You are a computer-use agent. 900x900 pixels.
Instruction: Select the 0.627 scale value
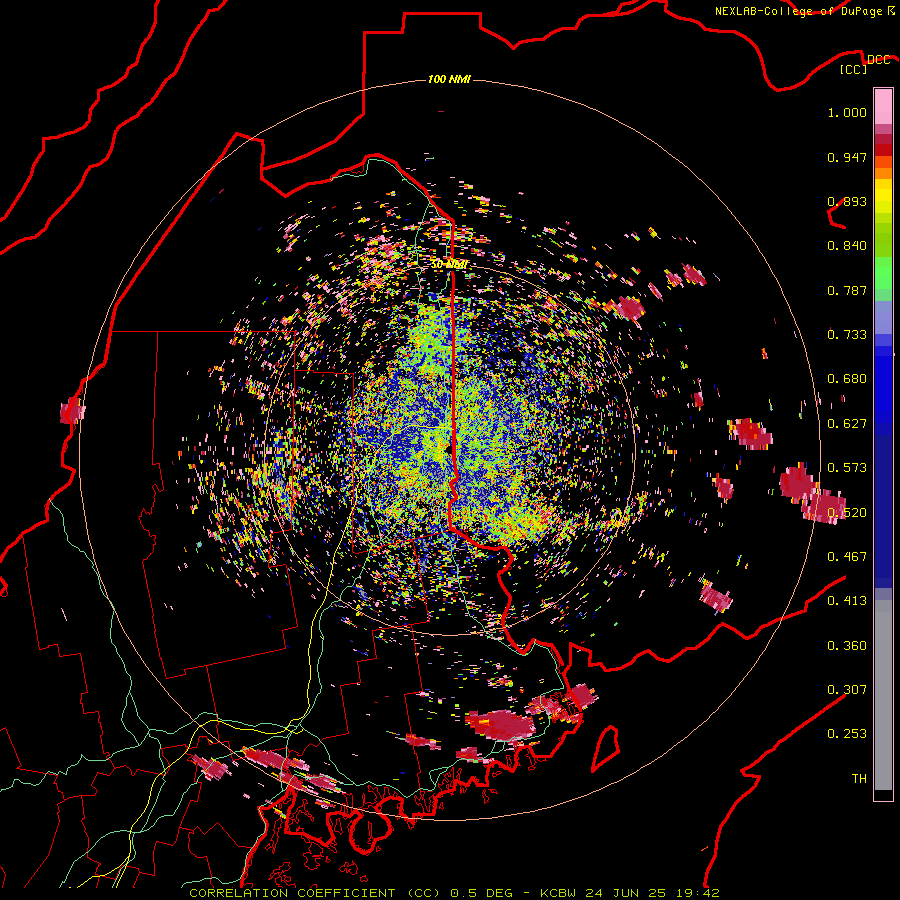pyautogui.click(x=847, y=424)
